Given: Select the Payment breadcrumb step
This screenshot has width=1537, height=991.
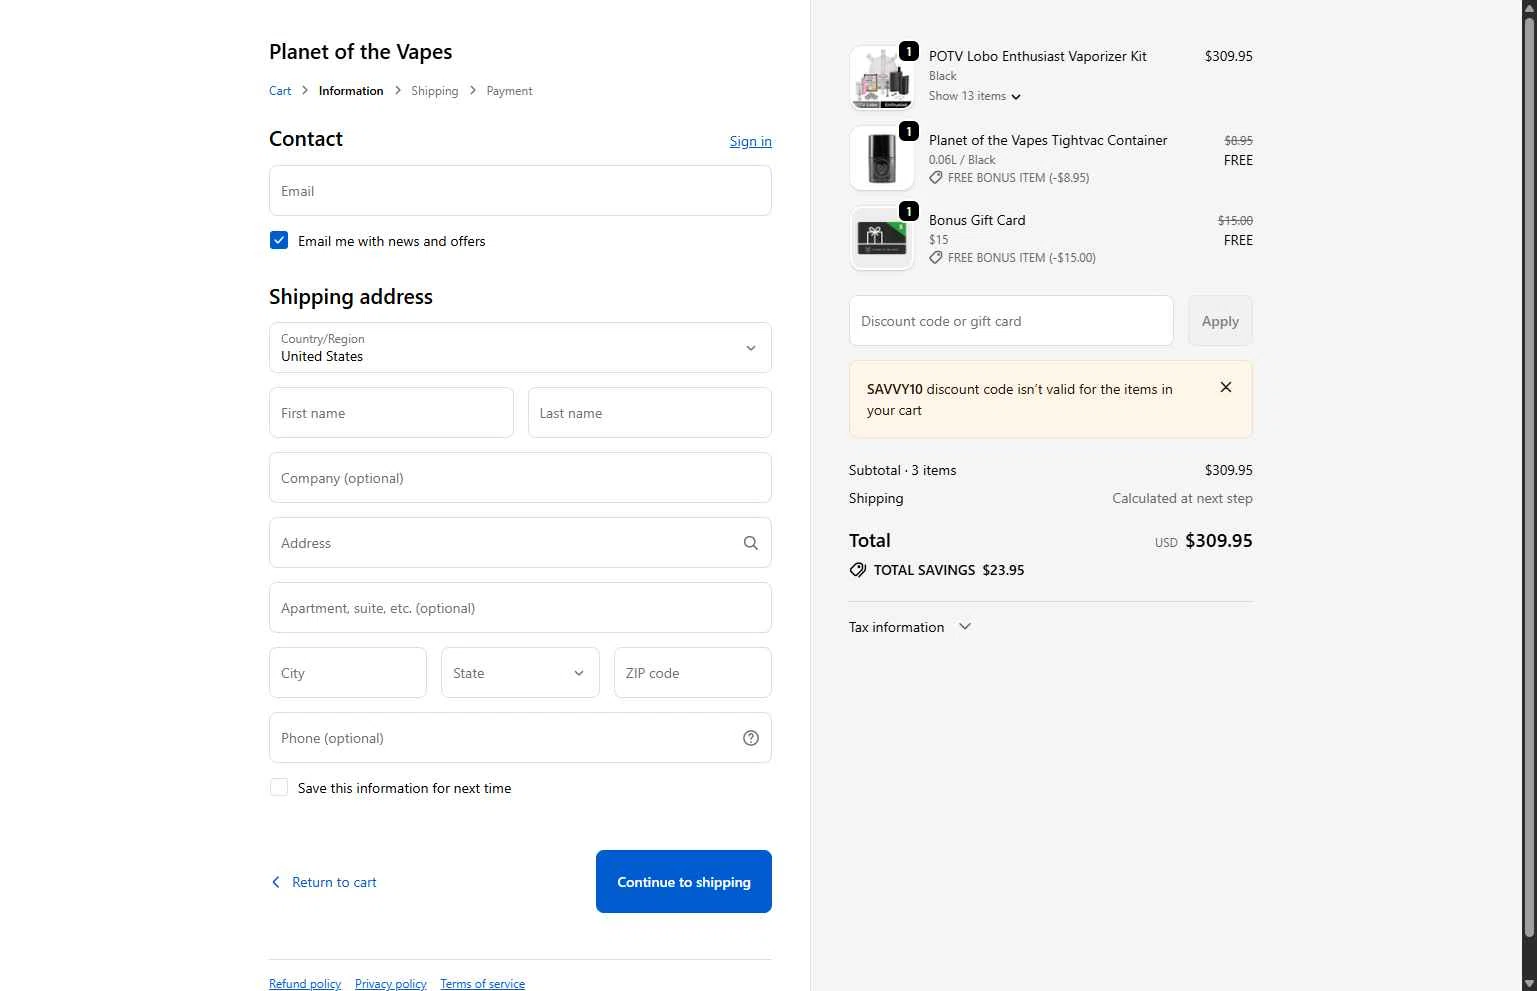Looking at the screenshot, I should [x=510, y=91].
